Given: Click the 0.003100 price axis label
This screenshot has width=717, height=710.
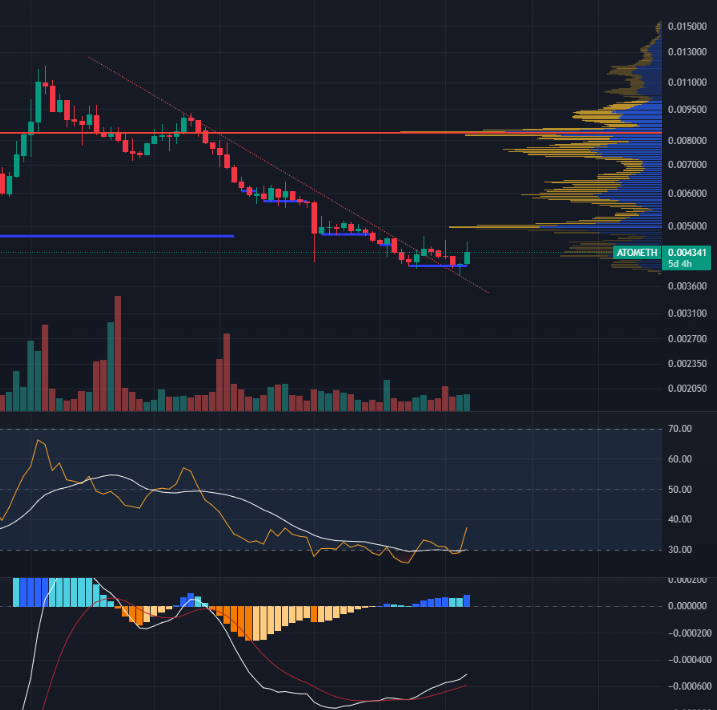Looking at the screenshot, I should pos(687,314).
